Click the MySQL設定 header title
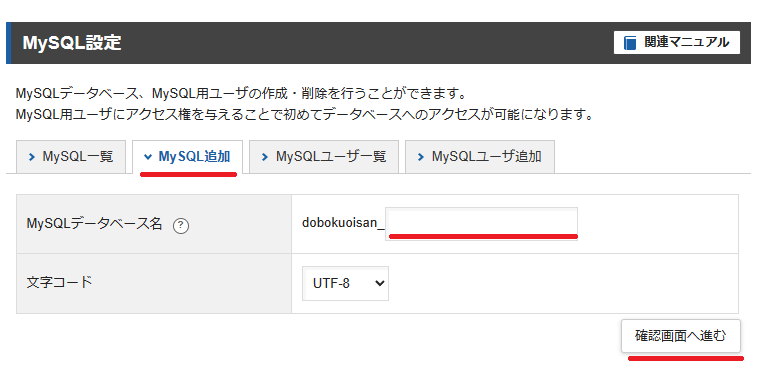The image size is (760, 370). [x=72, y=43]
